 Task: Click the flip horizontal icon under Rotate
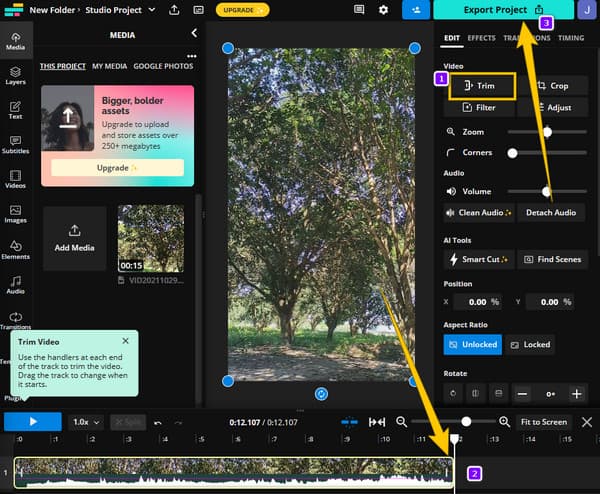[x=476, y=393]
